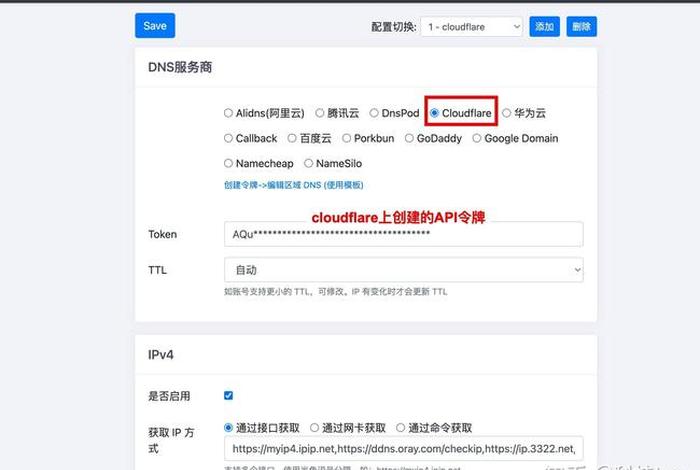Image resolution: width=700 pixels, height=470 pixels.
Task: Select the 华为云 radio option
Action: click(506, 113)
